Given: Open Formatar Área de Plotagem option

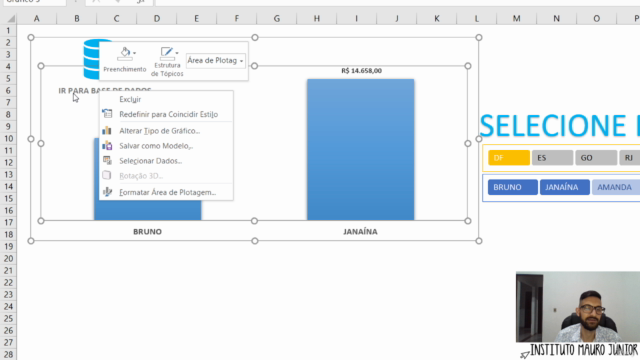Looking at the screenshot, I should [x=166, y=192].
